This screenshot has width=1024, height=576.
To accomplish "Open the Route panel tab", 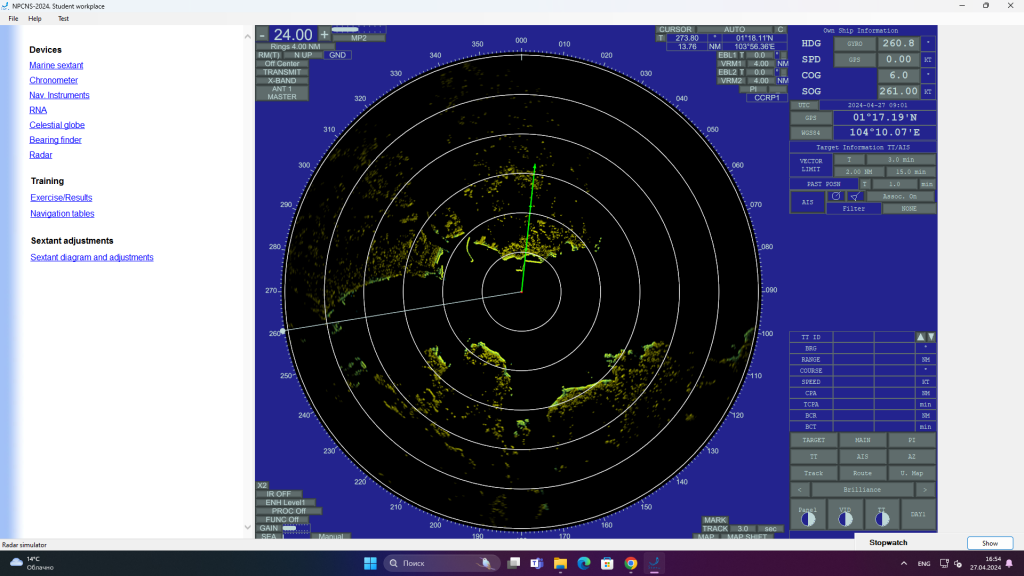I will coord(863,473).
